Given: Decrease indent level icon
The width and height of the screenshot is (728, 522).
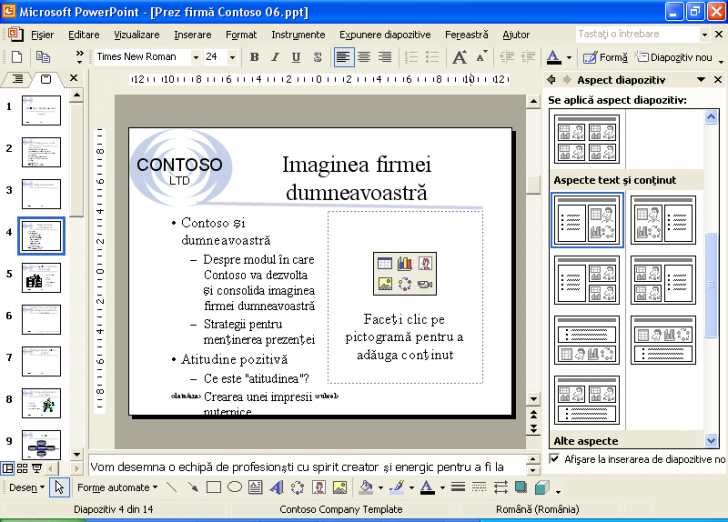Looking at the screenshot, I should pos(507,57).
